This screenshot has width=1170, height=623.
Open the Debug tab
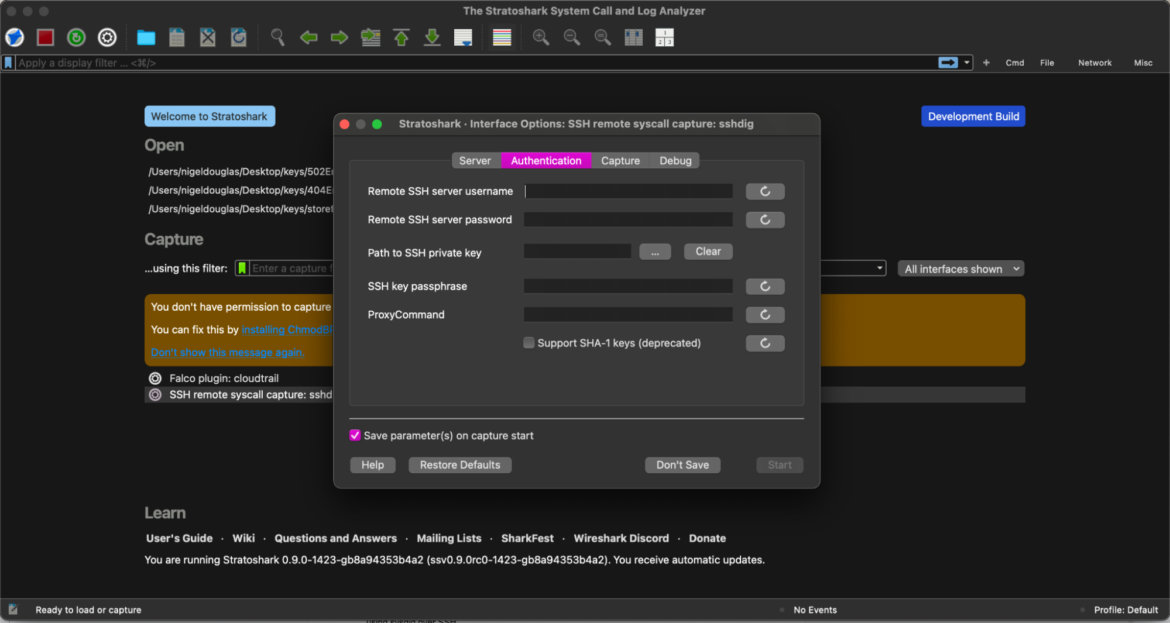tap(675, 160)
